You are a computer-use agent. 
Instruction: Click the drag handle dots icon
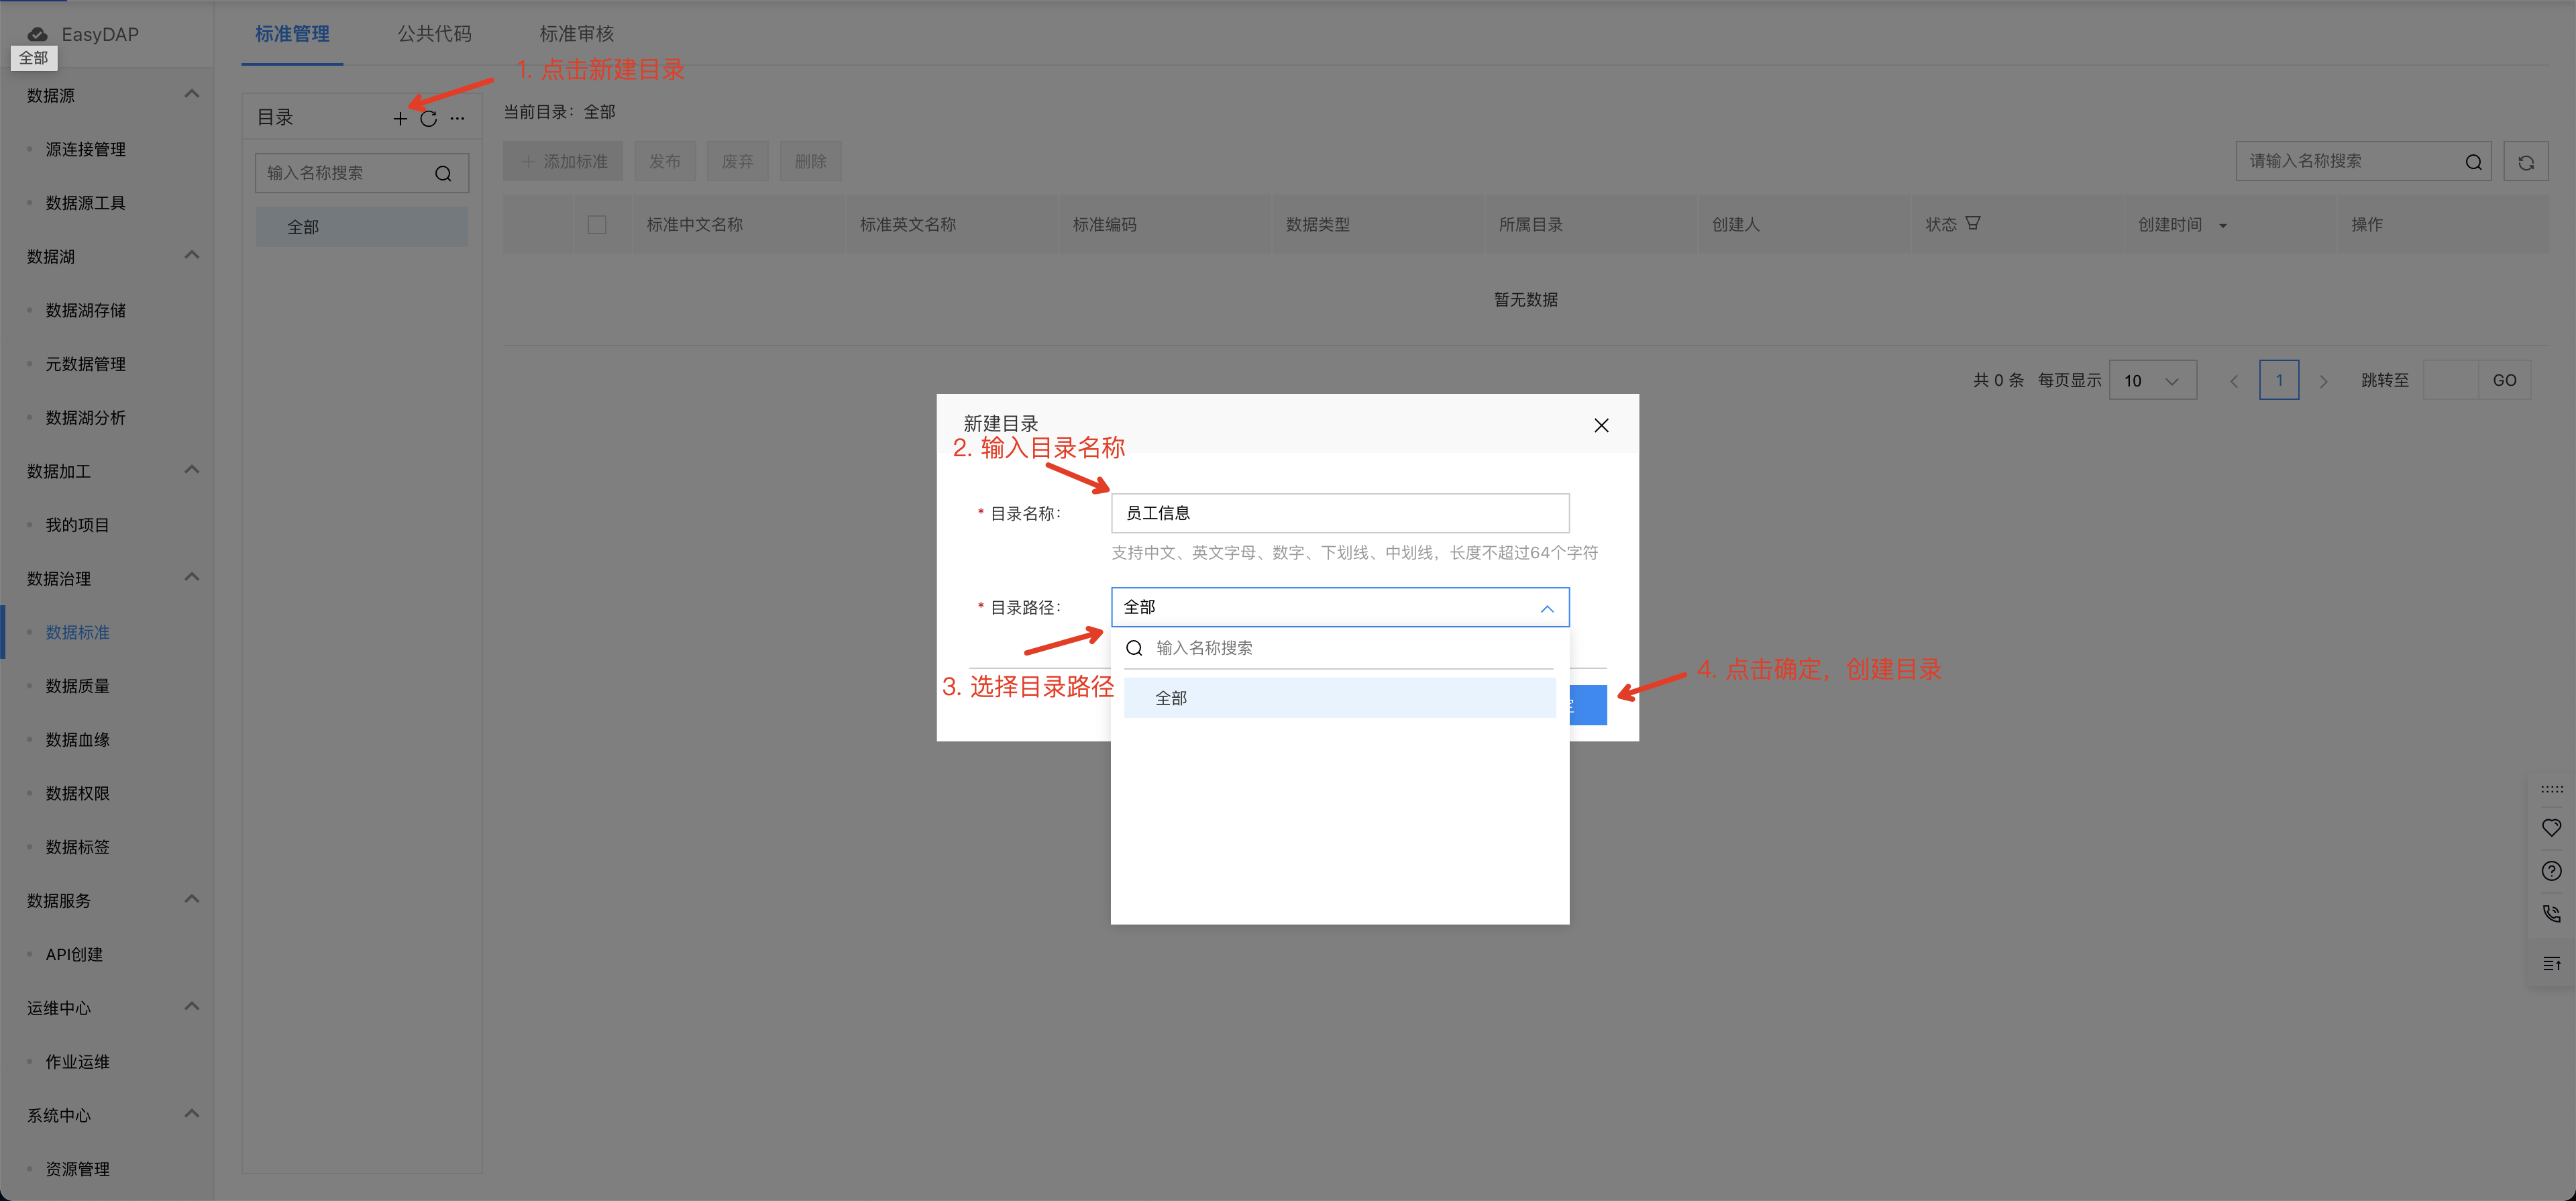pos(2551,789)
